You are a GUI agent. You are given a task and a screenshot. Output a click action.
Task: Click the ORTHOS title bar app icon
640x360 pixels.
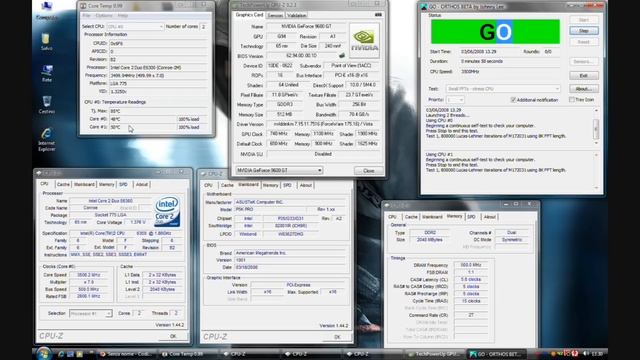point(424,7)
